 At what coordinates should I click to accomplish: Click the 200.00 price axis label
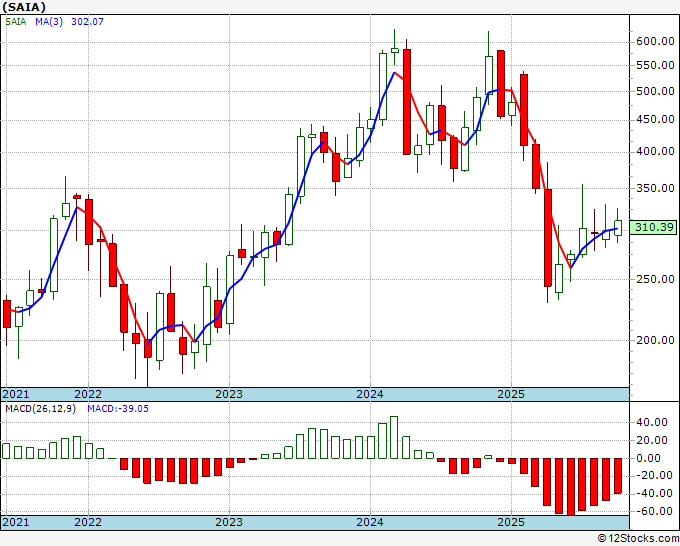(655, 340)
